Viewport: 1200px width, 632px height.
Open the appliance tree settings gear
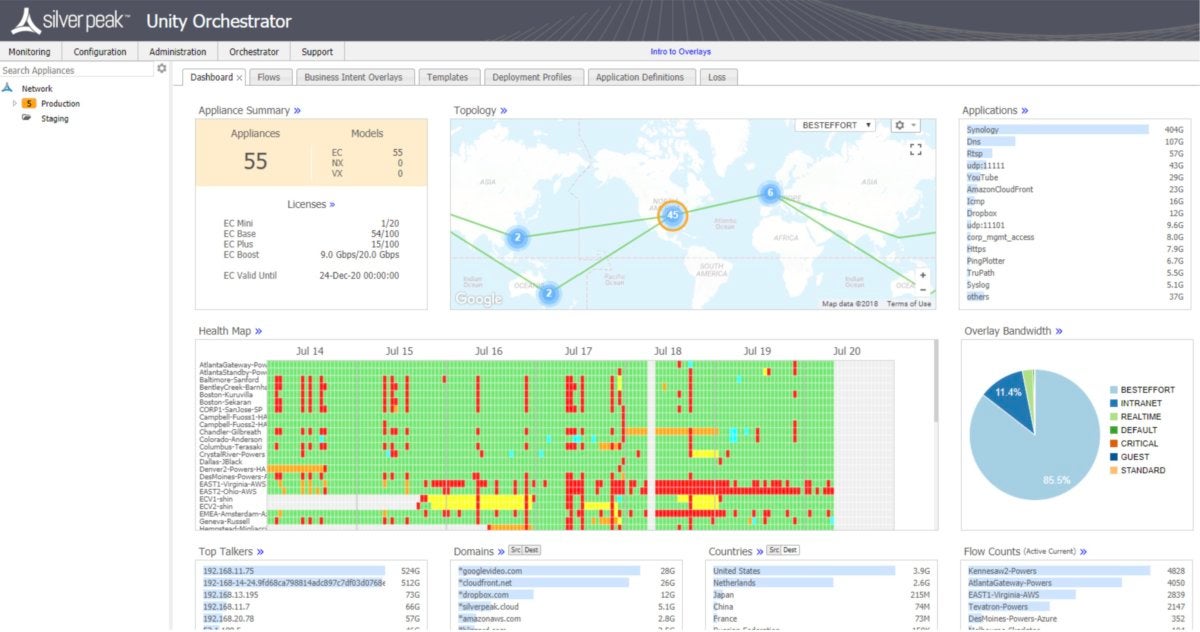[x=162, y=69]
